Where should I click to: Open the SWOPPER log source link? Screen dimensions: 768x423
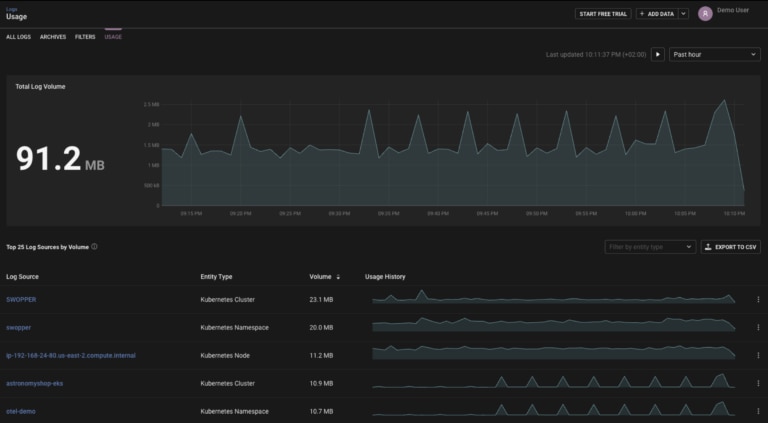[21, 300]
